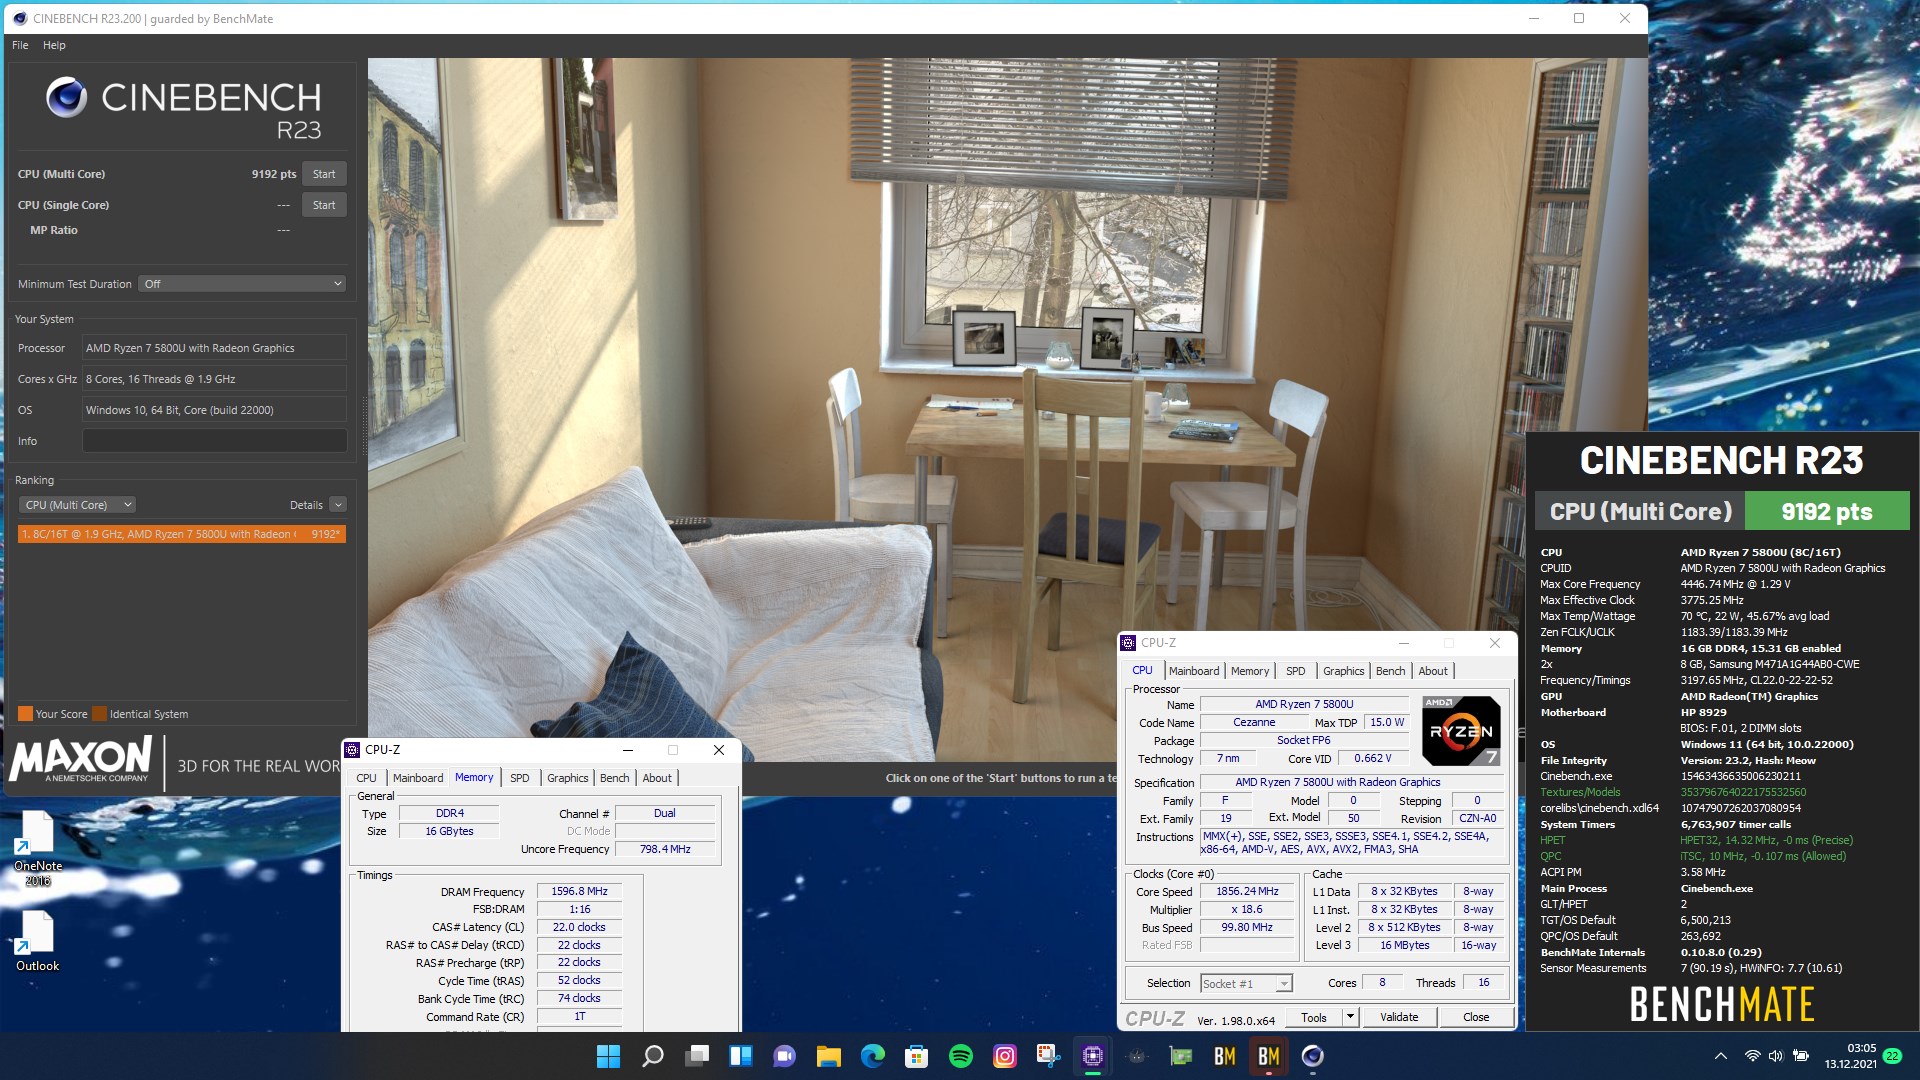Open Mainboard tab in left CPU-Z window
Screen dimensions: 1920x1080
(418, 778)
